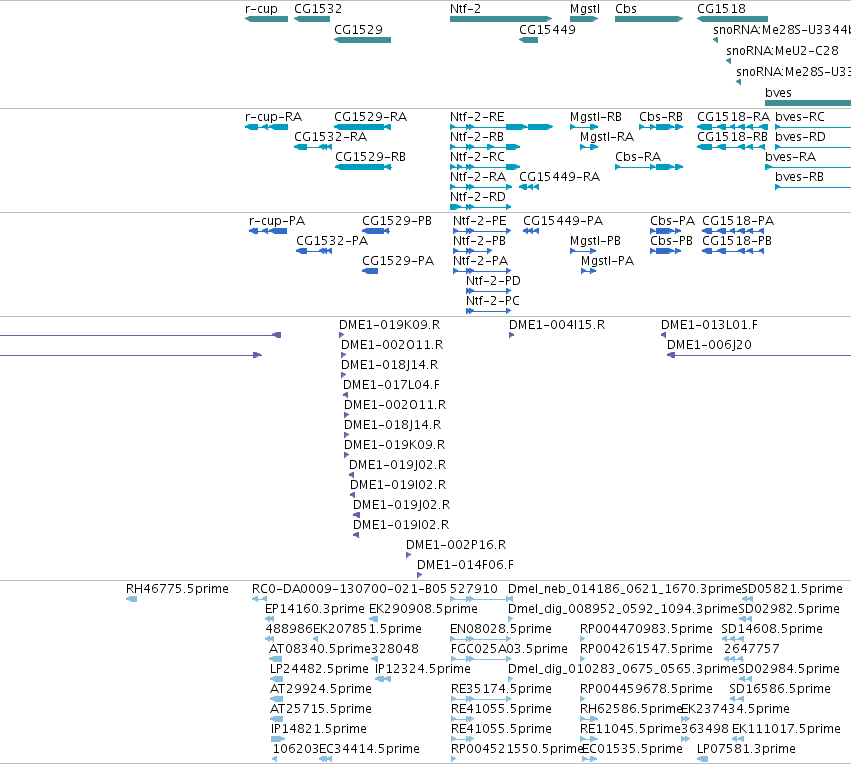Select the CG1529-PA protein label

click(398, 261)
